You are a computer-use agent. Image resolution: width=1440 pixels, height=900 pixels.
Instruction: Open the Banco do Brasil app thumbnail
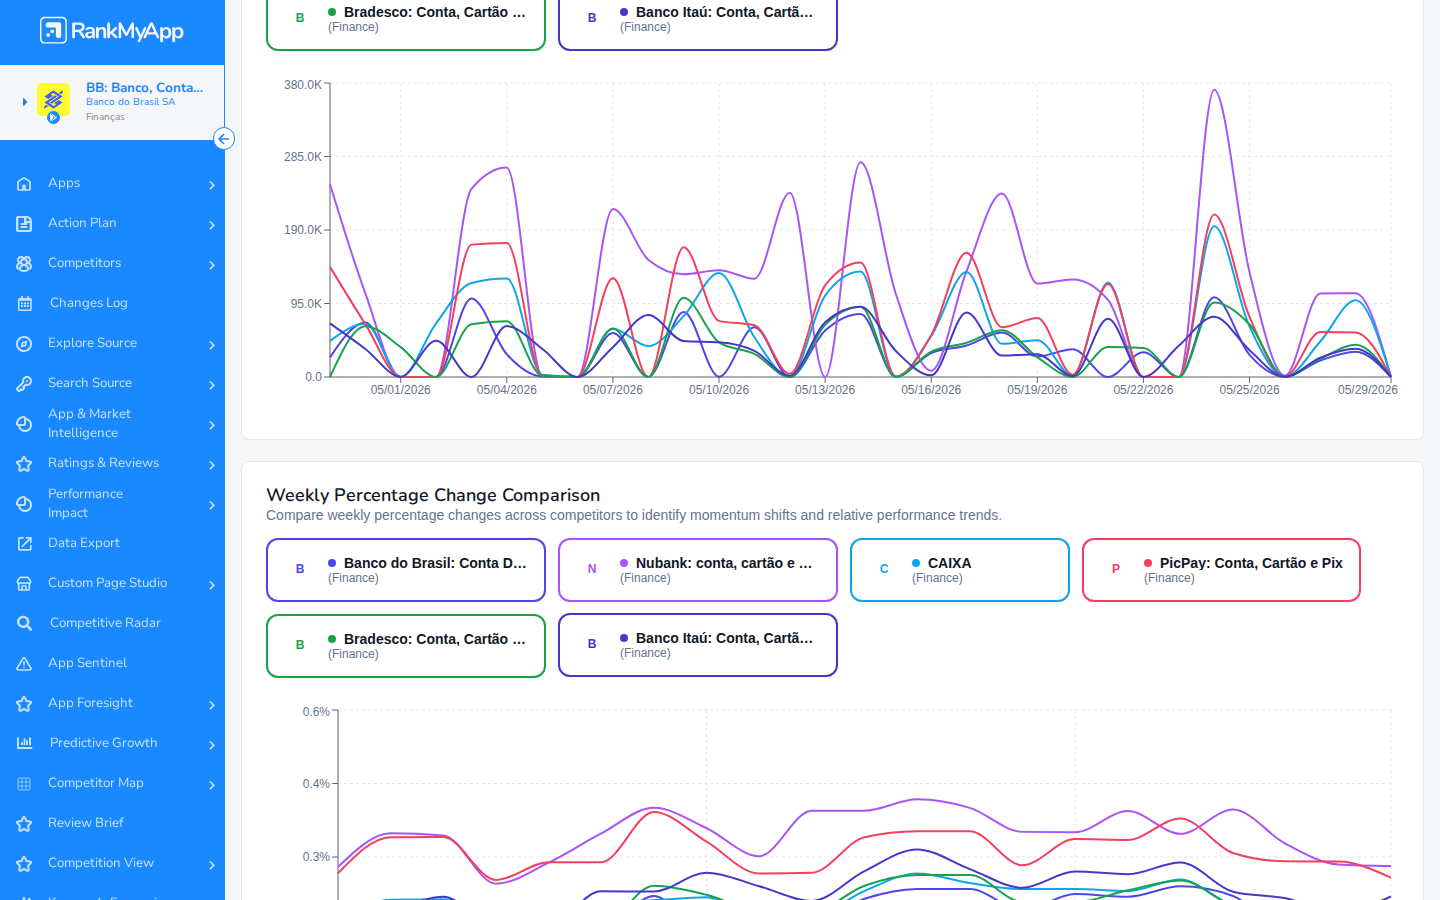pyautogui.click(x=53, y=100)
